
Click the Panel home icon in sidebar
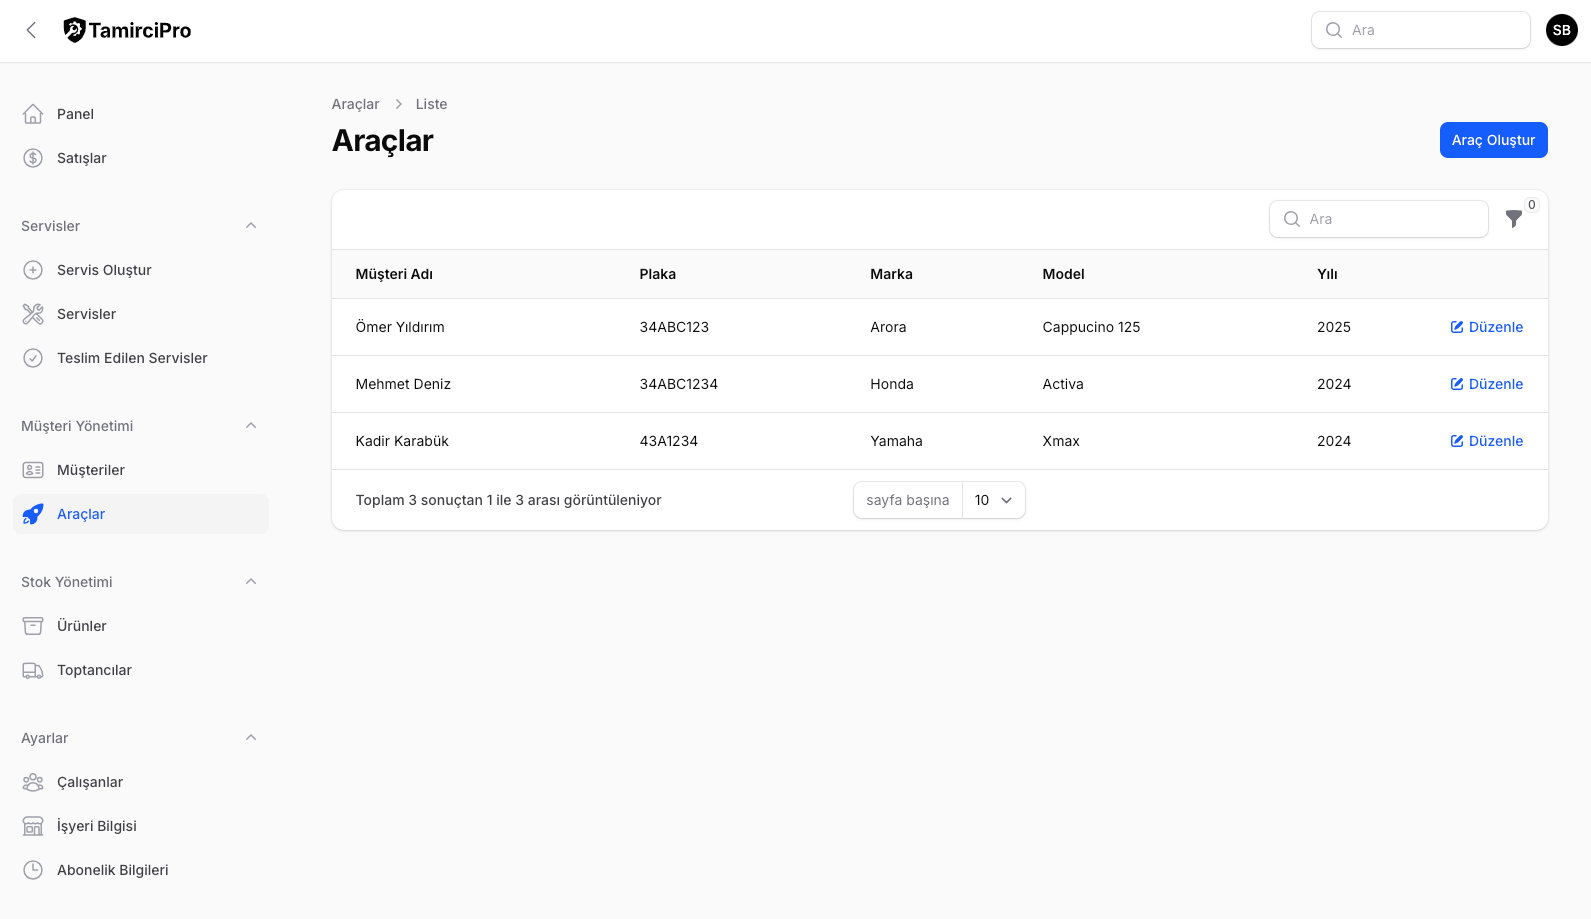[x=33, y=114]
